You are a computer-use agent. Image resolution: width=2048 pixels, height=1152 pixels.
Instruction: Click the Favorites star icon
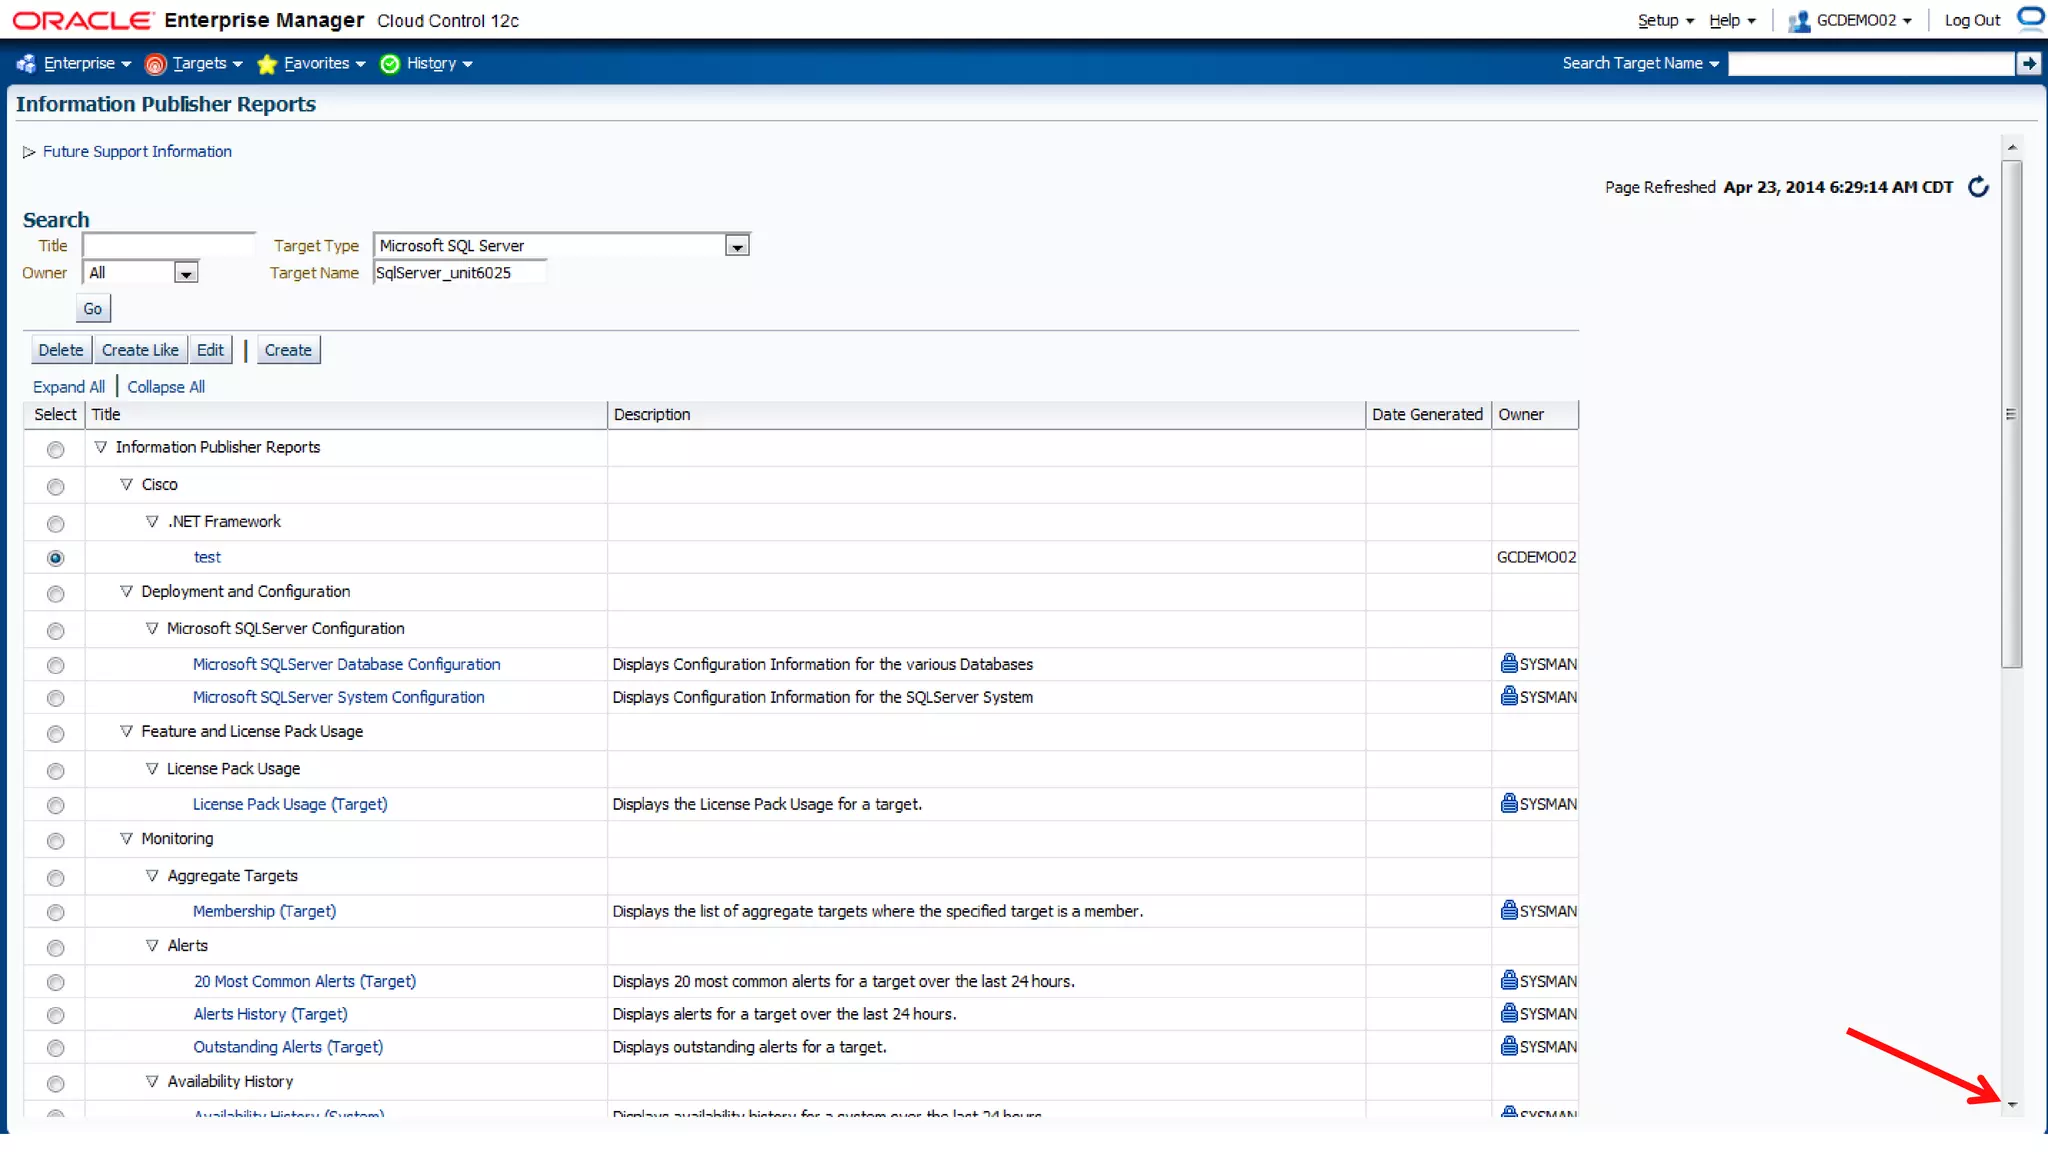pyautogui.click(x=266, y=64)
